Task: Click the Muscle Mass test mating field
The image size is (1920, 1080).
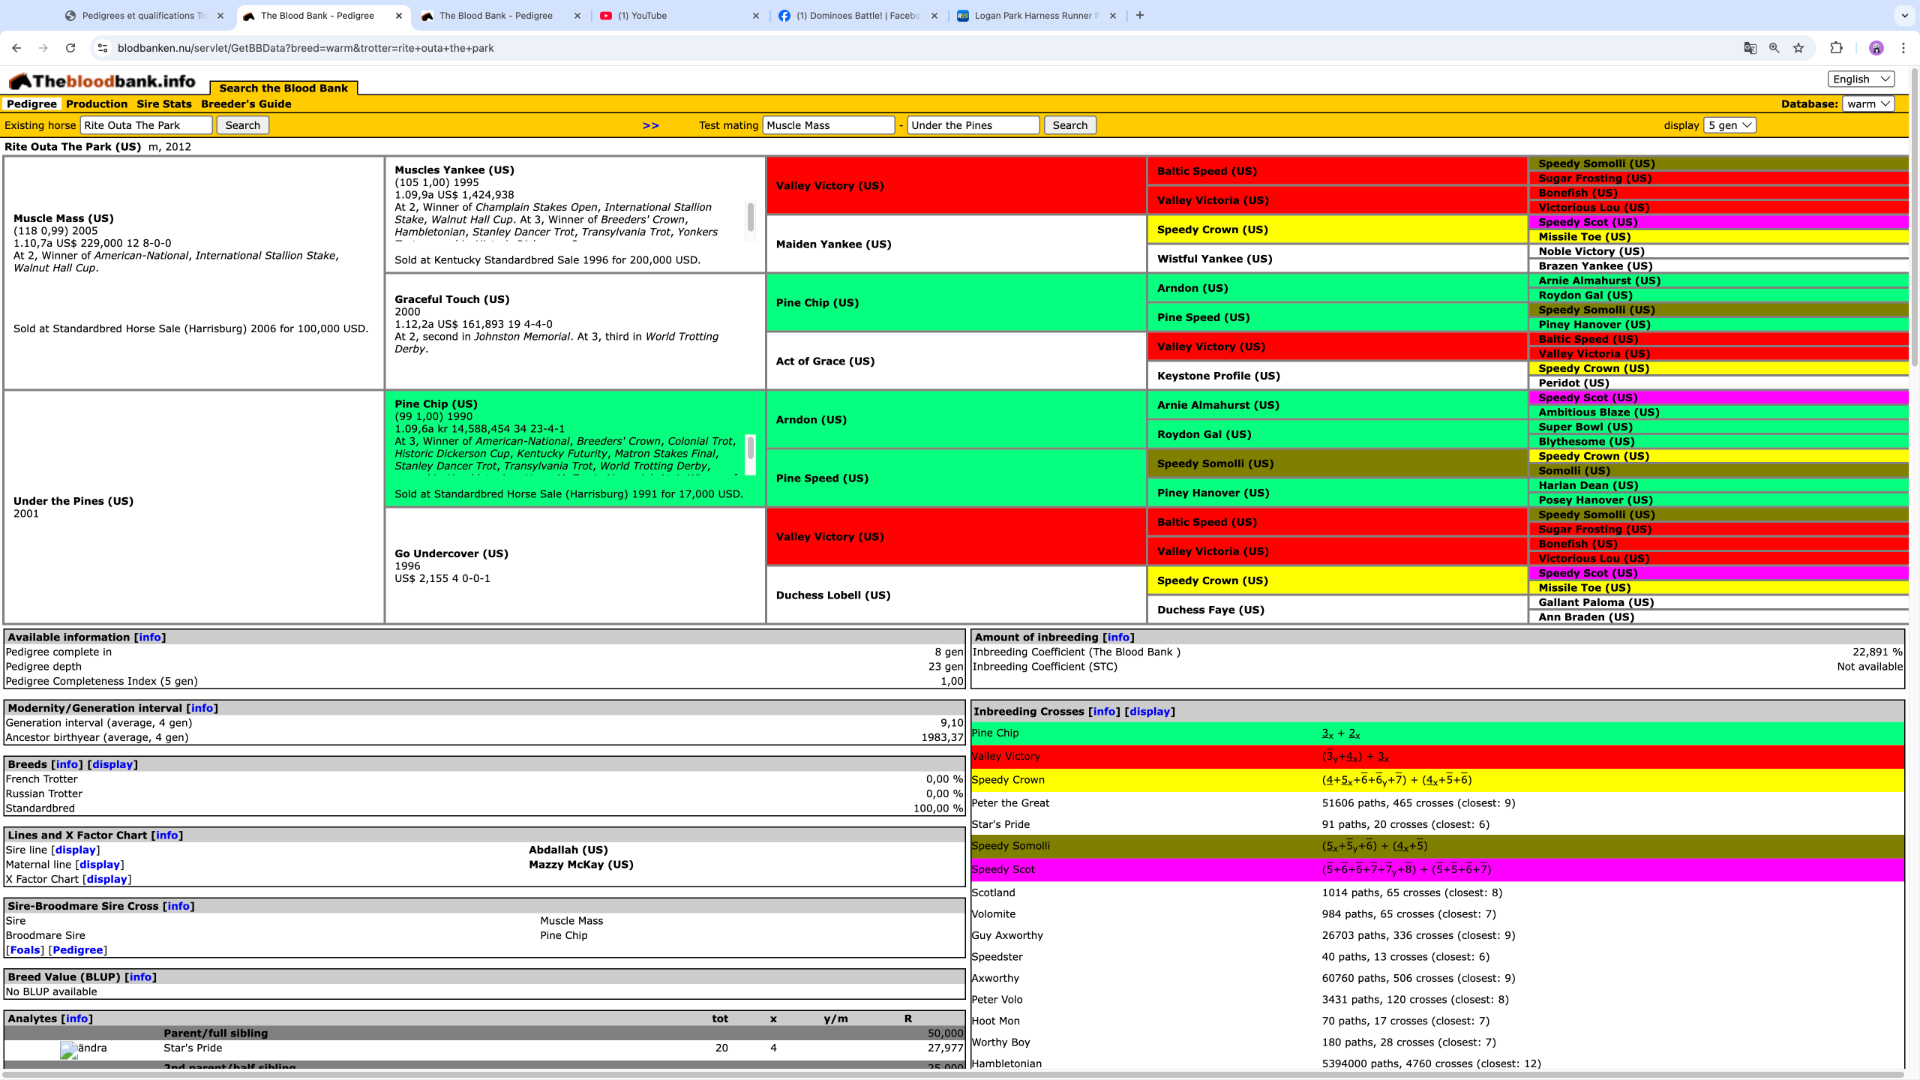Action: (829, 125)
